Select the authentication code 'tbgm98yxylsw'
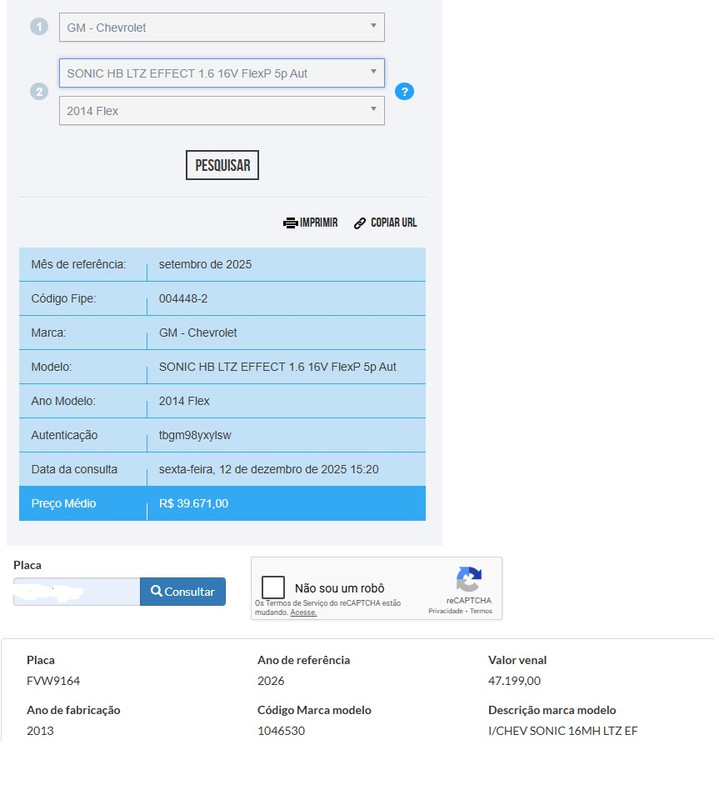719x800 pixels. click(x=195, y=436)
